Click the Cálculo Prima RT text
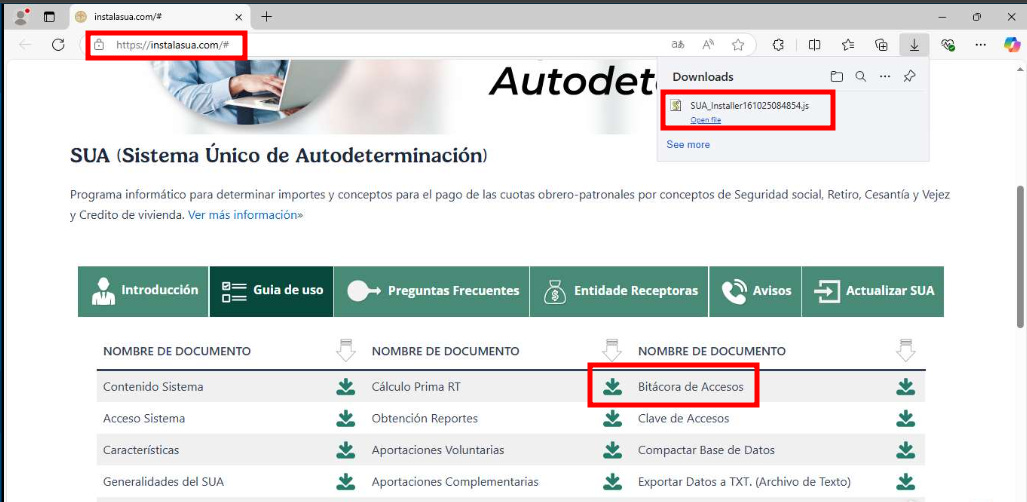 point(416,387)
